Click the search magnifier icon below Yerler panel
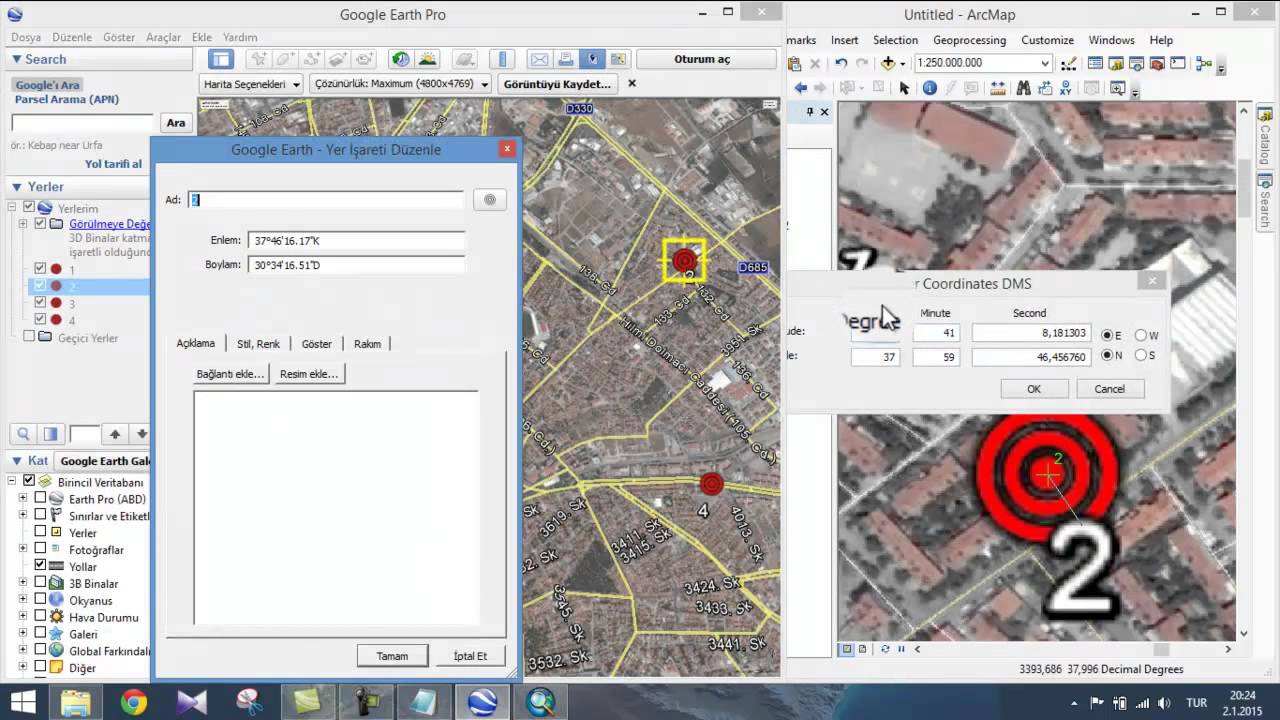This screenshot has height=720, width=1280. pyautogui.click(x=23, y=434)
